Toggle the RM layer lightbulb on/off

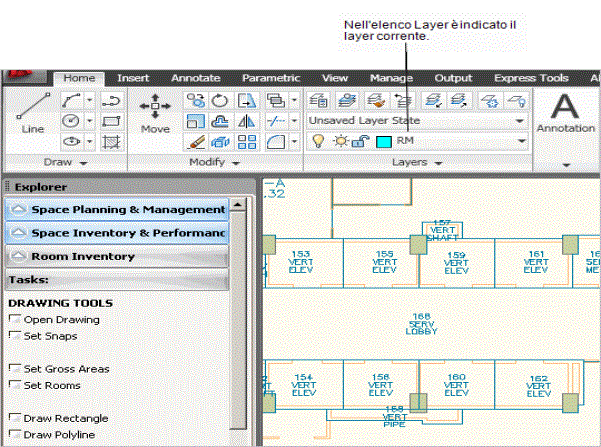318,141
